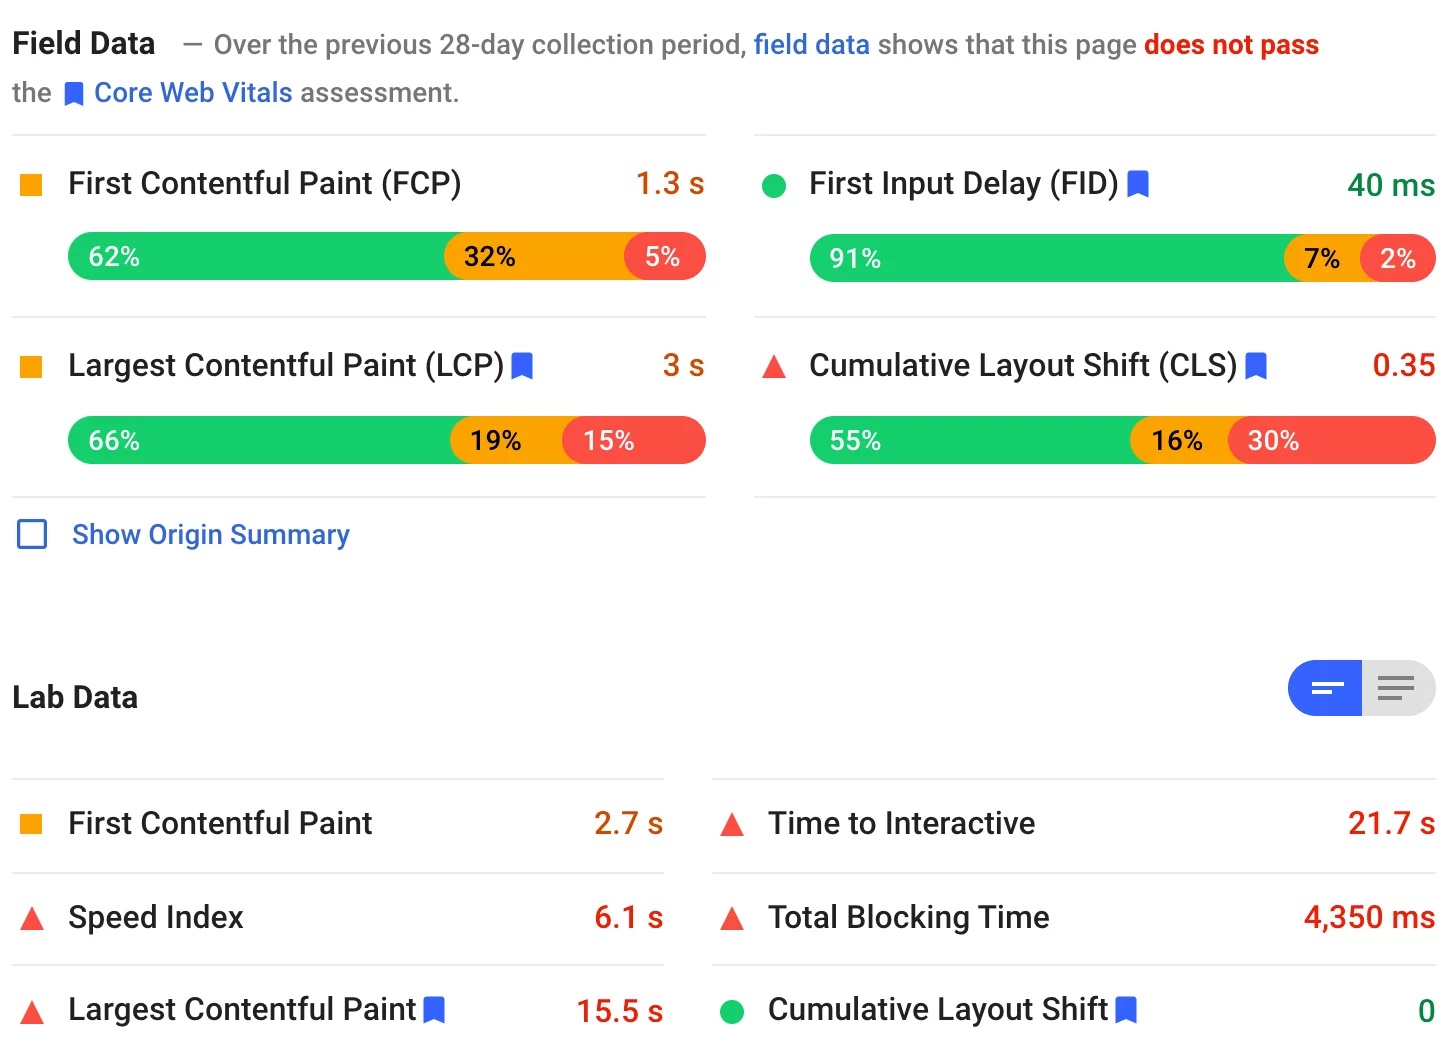This screenshot has width=1452, height=1054.
Task: Expand the Total Blocking Time metric details
Action: (x=908, y=918)
